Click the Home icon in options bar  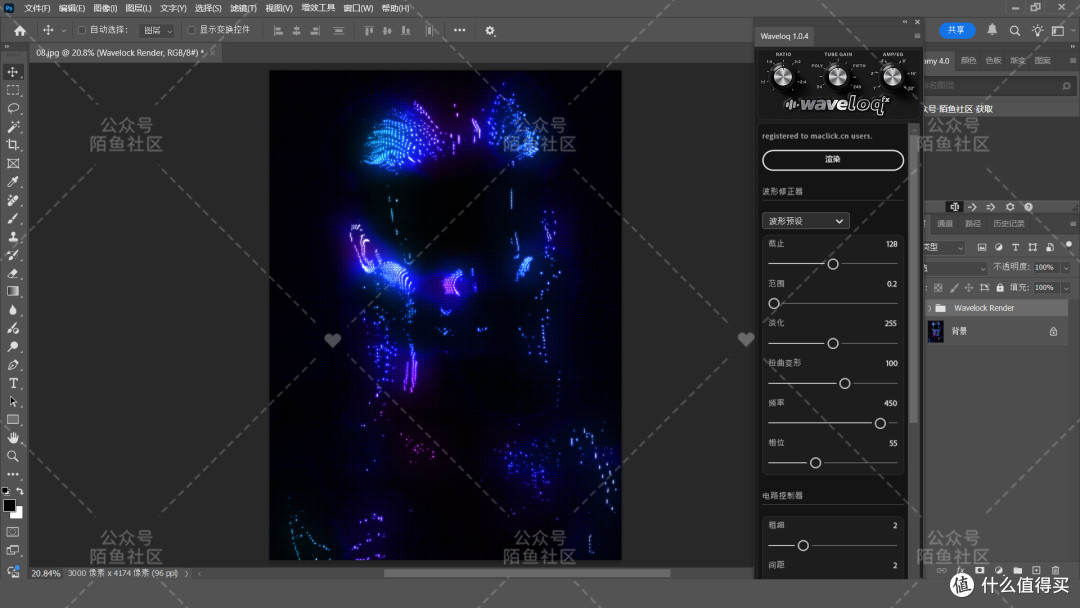pos(20,30)
